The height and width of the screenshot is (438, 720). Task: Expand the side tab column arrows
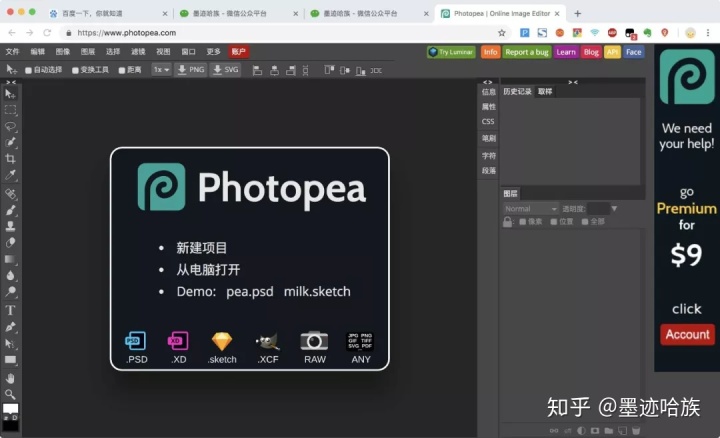[x=488, y=82]
